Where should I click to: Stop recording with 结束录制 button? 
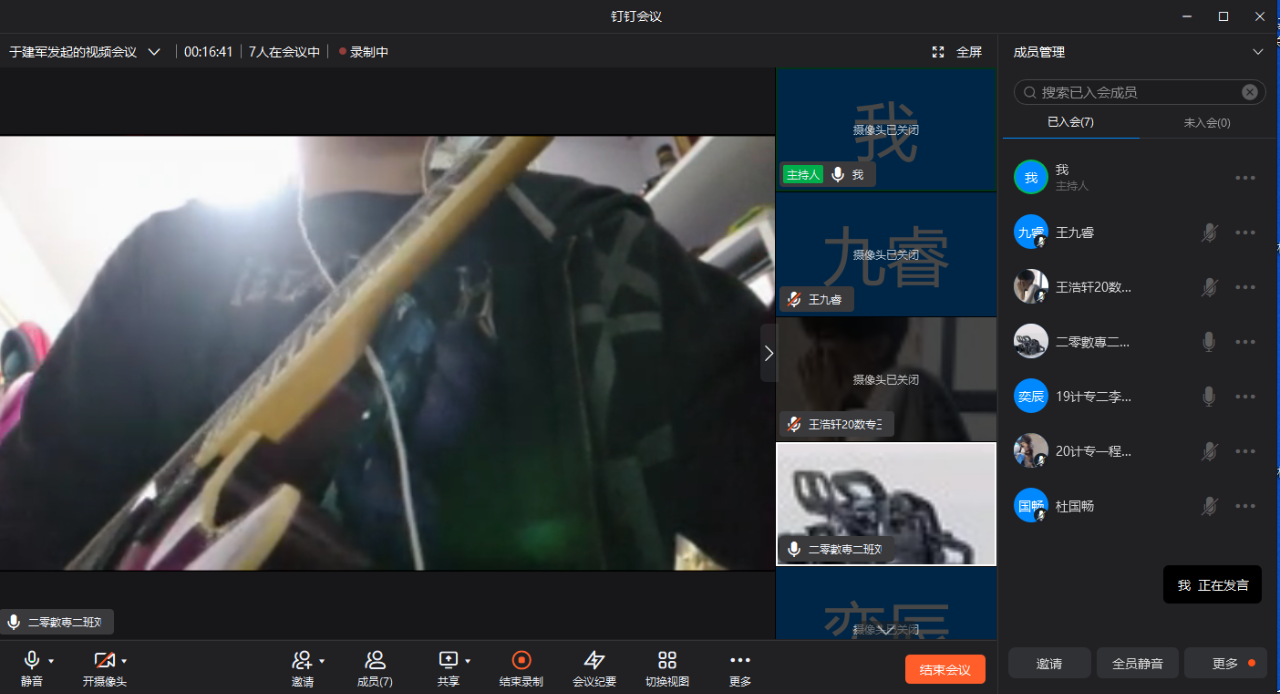pyautogui.click(x=521, y=668)
